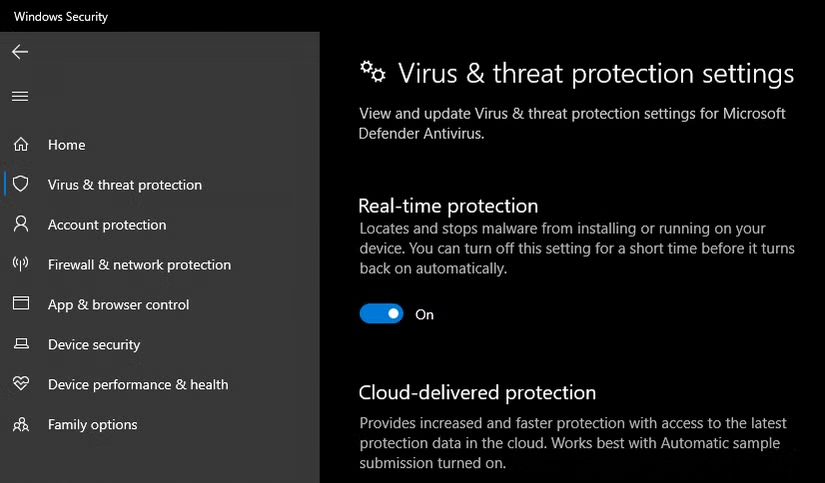Click the back arrow icon
The height and width of the screenshot is (483, 825).
[20, 52]
